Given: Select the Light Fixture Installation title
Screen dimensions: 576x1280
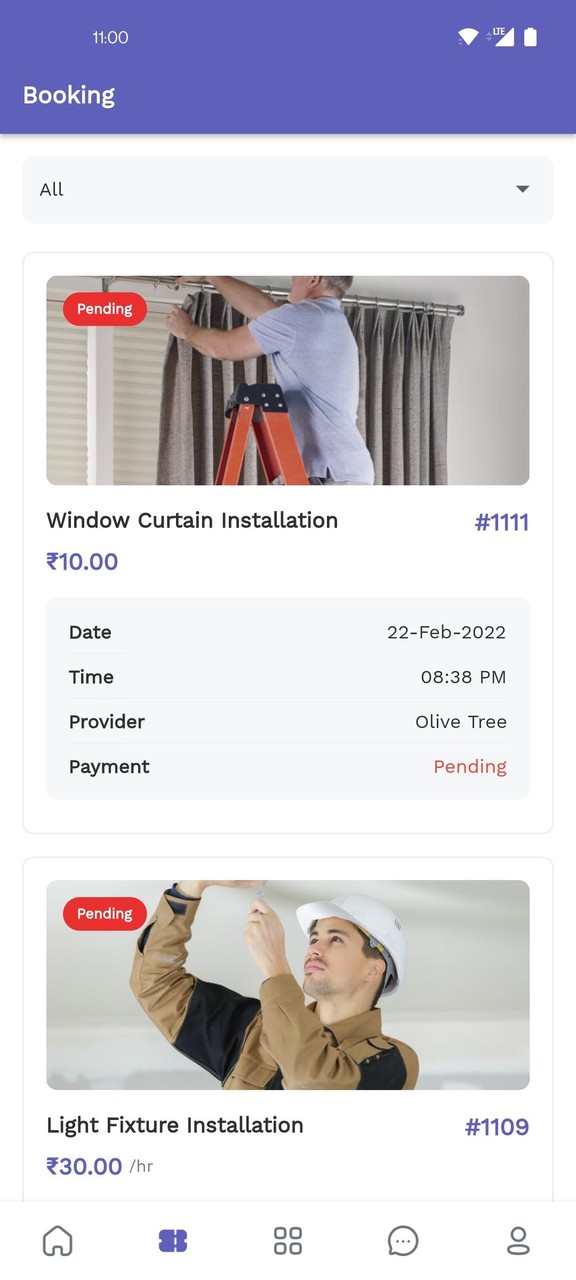Looking at the screenshot, I should pos(175,1125).
